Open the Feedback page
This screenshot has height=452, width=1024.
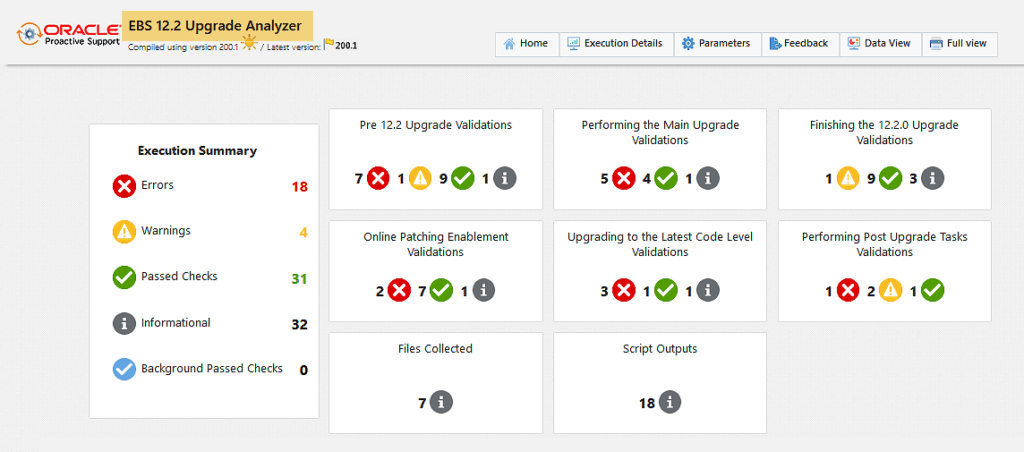(x=801, y=44)
